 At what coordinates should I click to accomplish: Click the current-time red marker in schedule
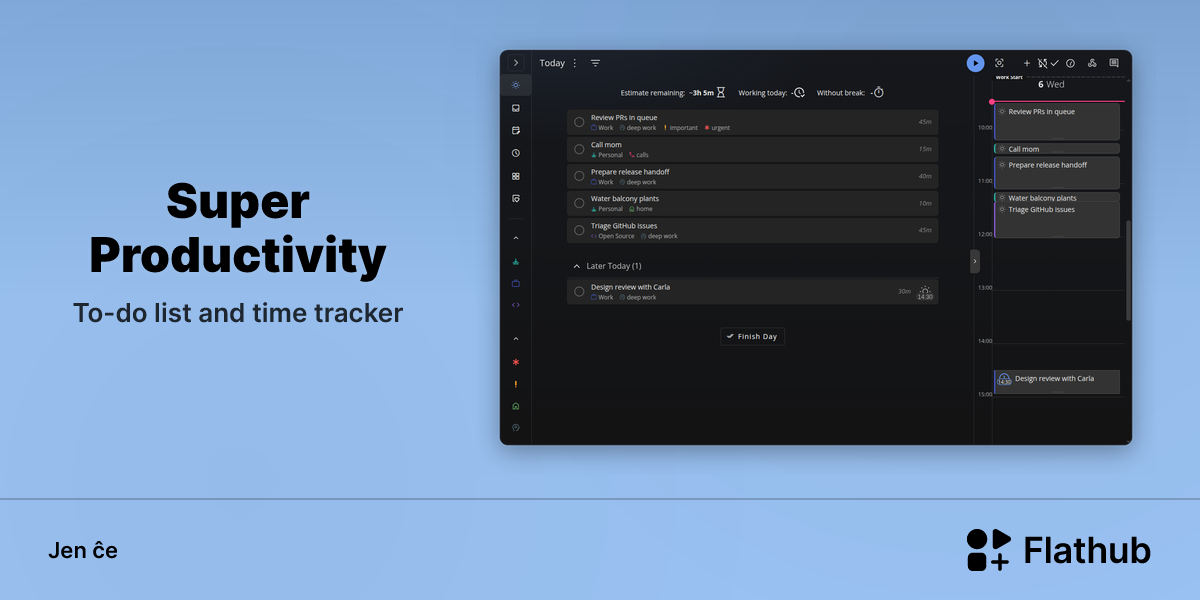pos(992,102)
